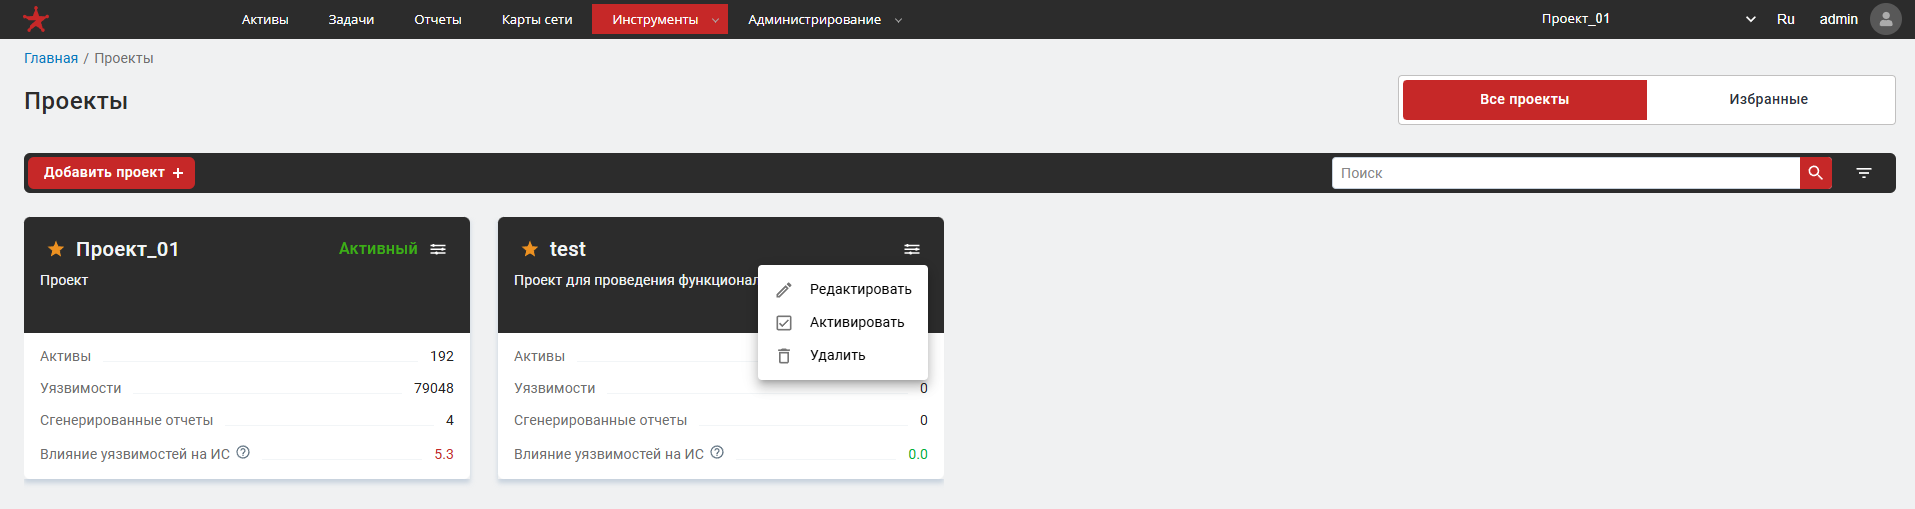Image resolution: width=1915 pixels, height=509 pixels.
Task: Choose Активировать in the context menu
Action: (x=843, y=322)
